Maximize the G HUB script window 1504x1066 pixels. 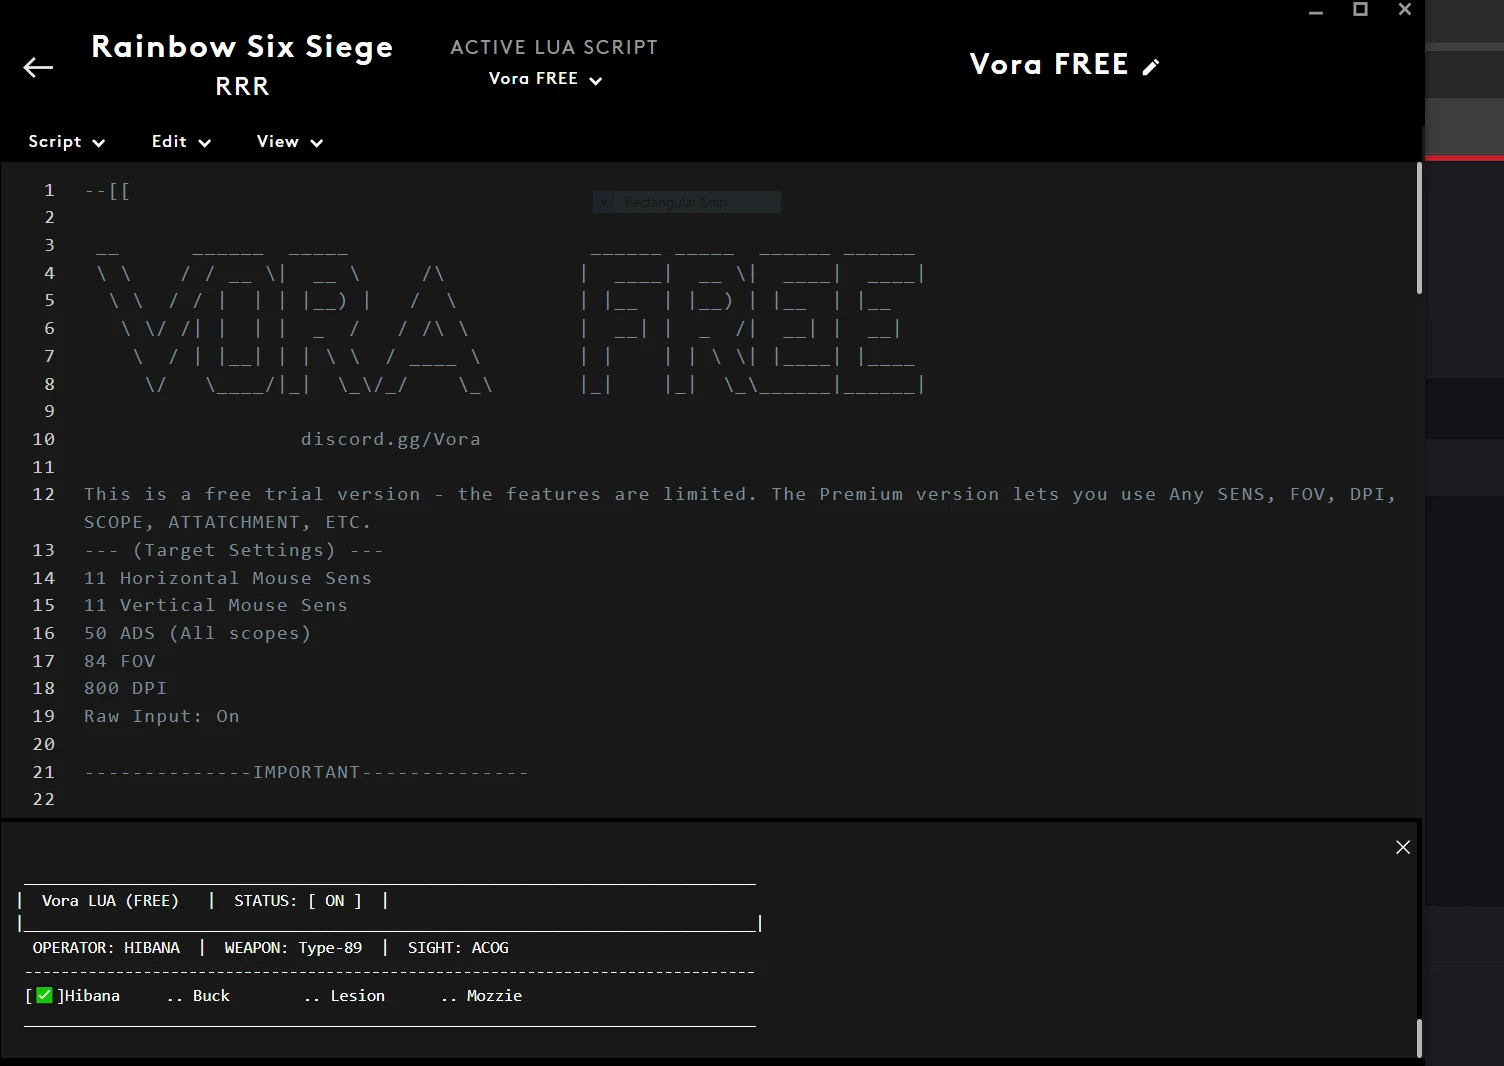click(1360, 9)
